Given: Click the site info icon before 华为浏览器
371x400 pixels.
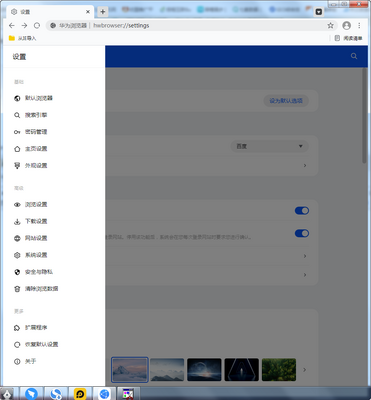Looking at the screenshot, I should 53,25.
